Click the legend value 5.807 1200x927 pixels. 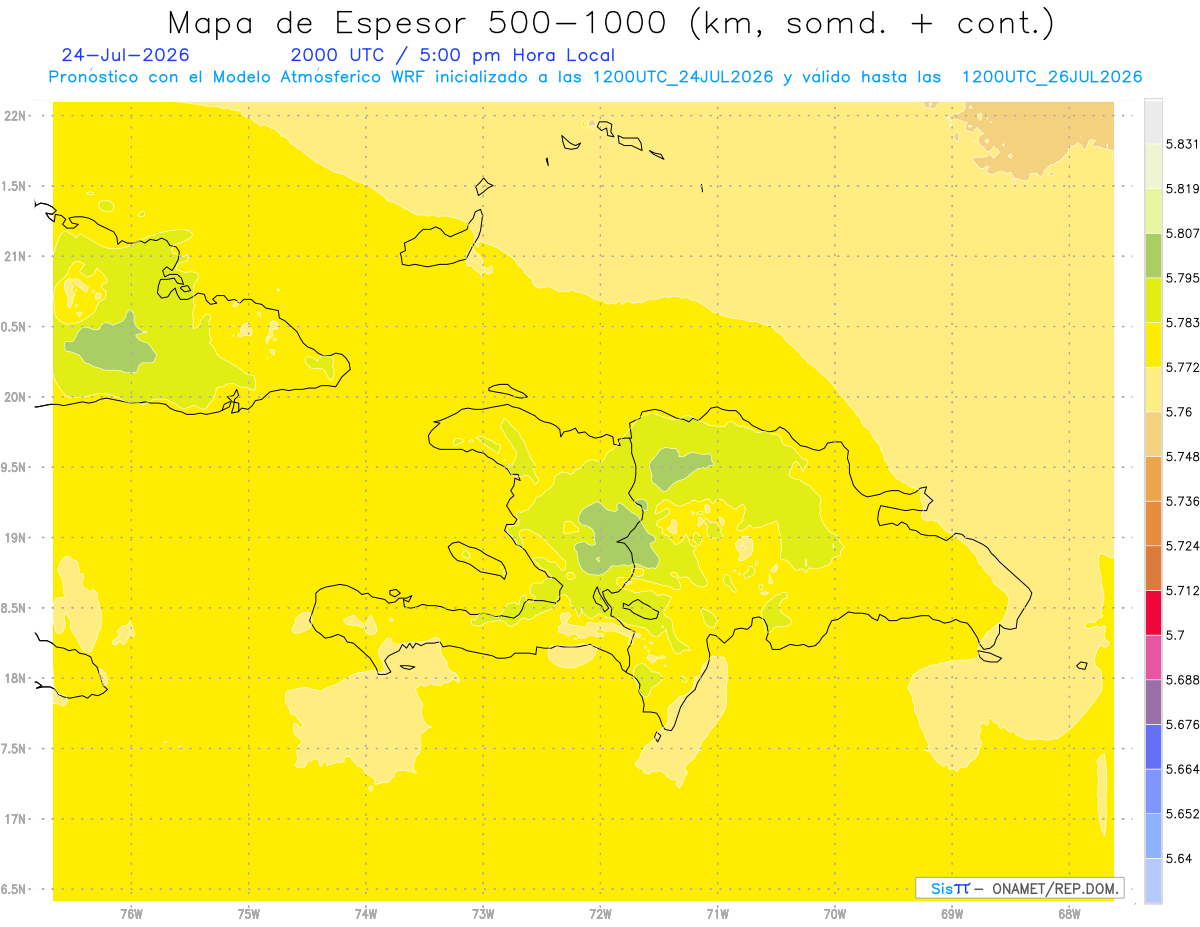[x=1183, y=233]
